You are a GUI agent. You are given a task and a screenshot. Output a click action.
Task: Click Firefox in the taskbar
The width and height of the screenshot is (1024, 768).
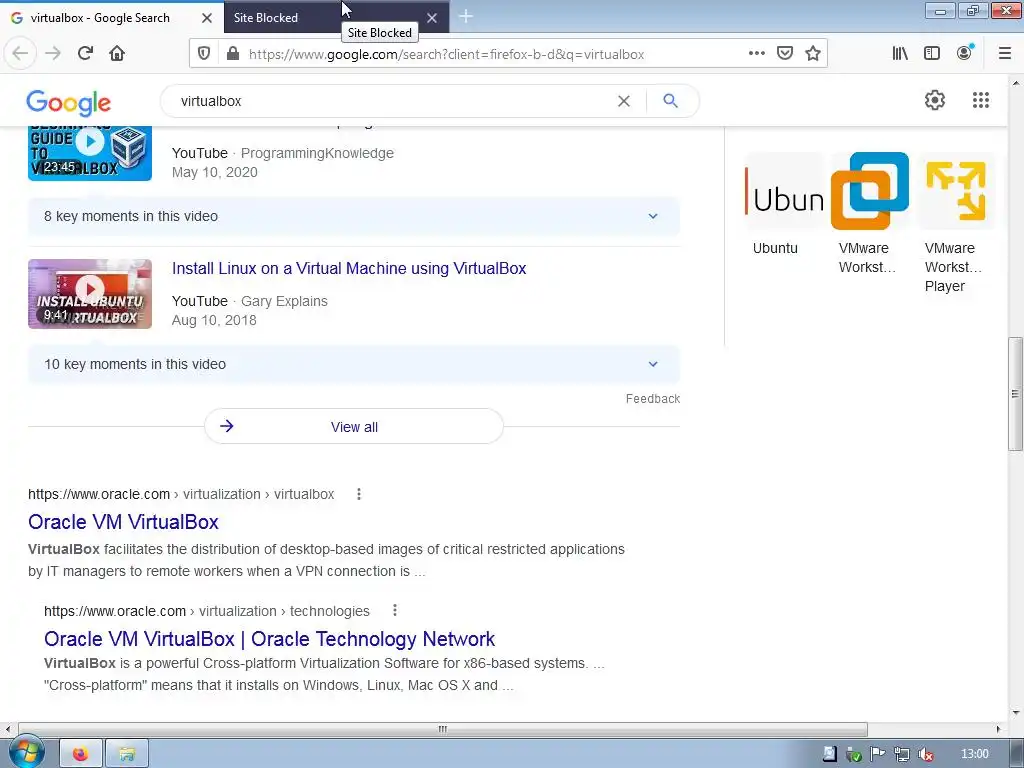[x=81, y=754]
